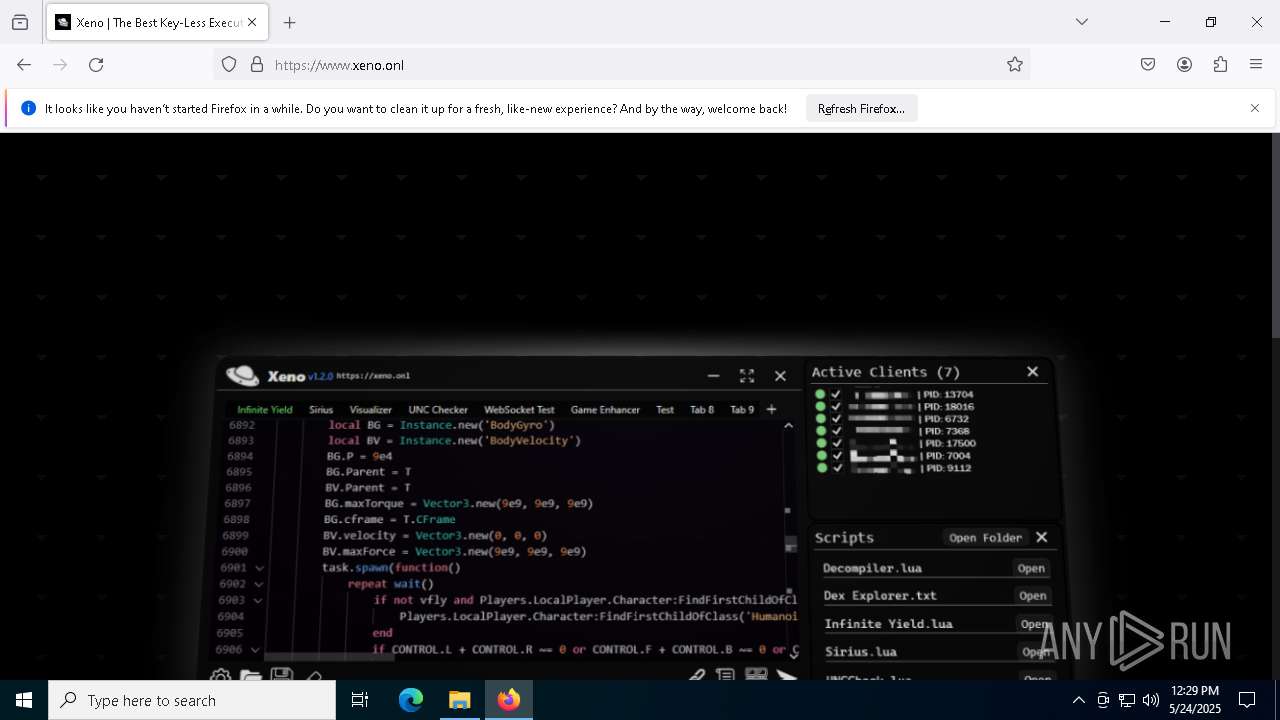Add a new script tab in Xeno
This screenshot has height=720, width=1280.
pyautogui.click(x=771, y=409)
